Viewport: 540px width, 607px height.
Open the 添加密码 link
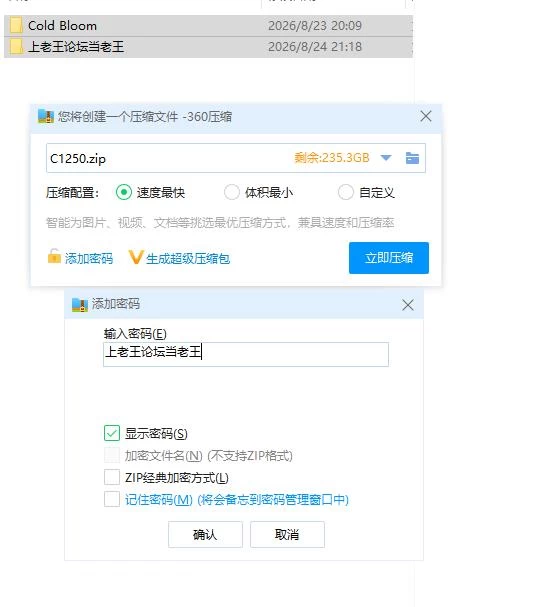pos(89,258)
